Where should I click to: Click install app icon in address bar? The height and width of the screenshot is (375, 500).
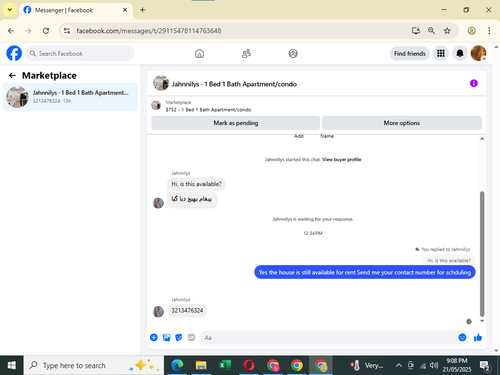click(x=415, y=31)
